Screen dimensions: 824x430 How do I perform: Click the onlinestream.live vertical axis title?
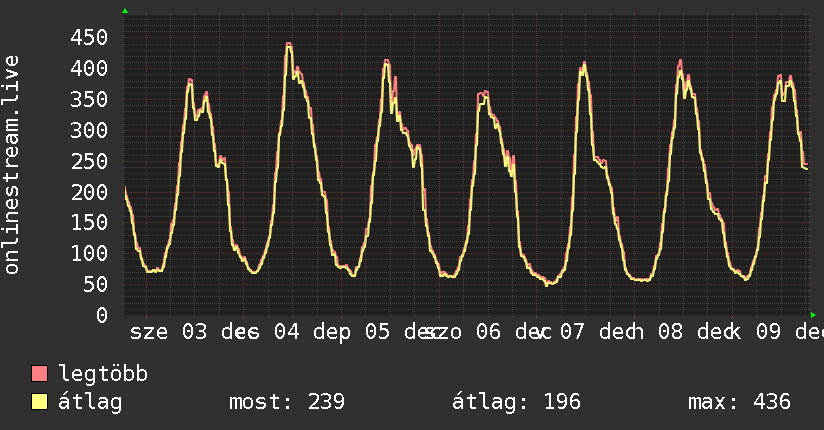tap(11, 165)
